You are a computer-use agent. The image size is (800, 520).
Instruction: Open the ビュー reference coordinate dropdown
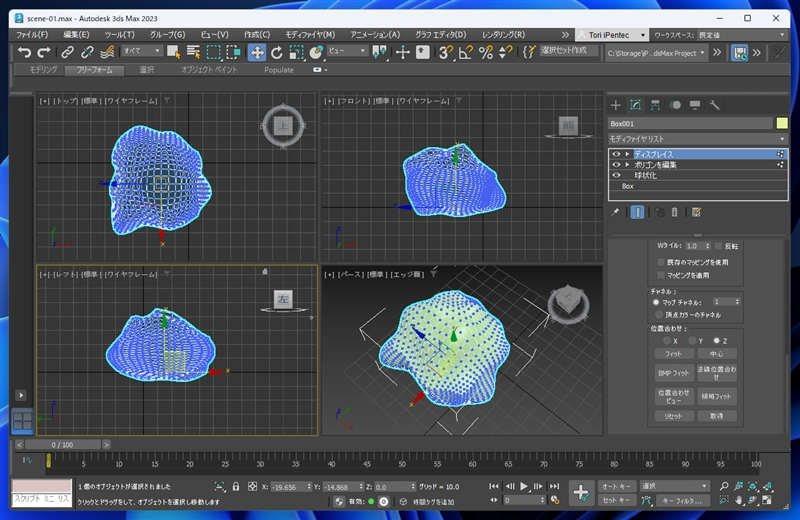pyautogui.click(x=347, y=51)
